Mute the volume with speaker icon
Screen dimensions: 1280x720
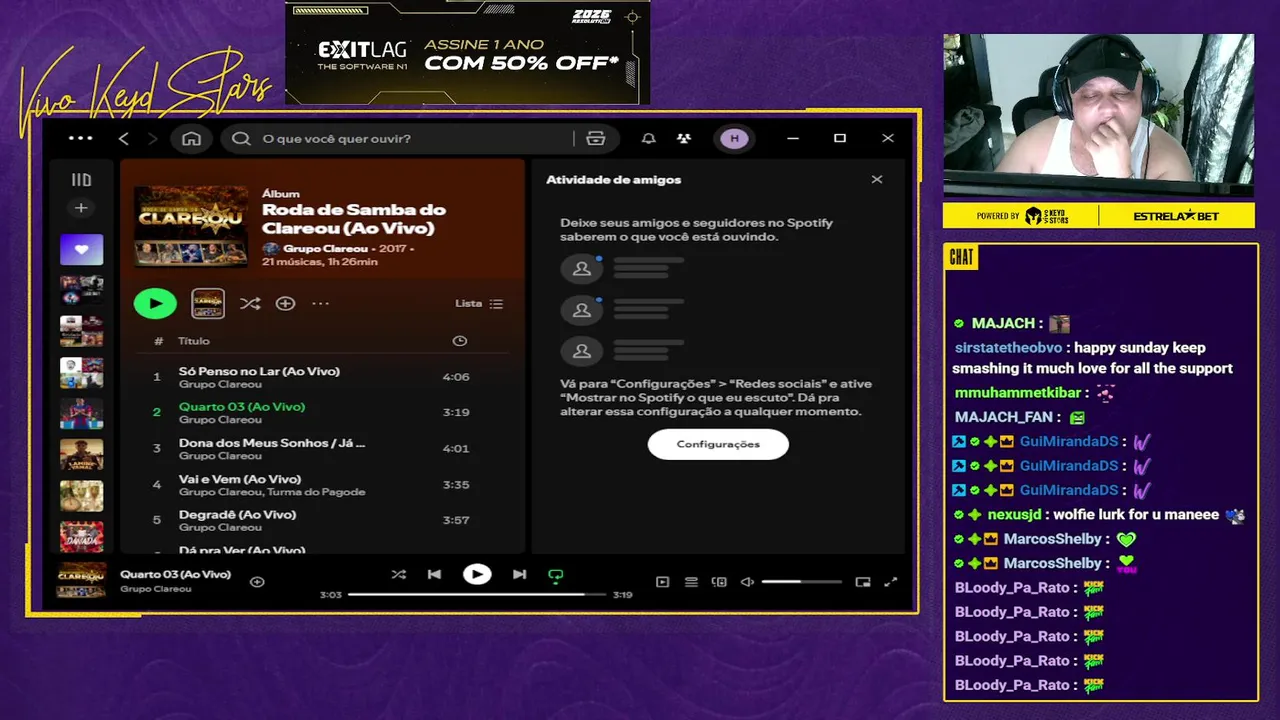click(747, 582)
